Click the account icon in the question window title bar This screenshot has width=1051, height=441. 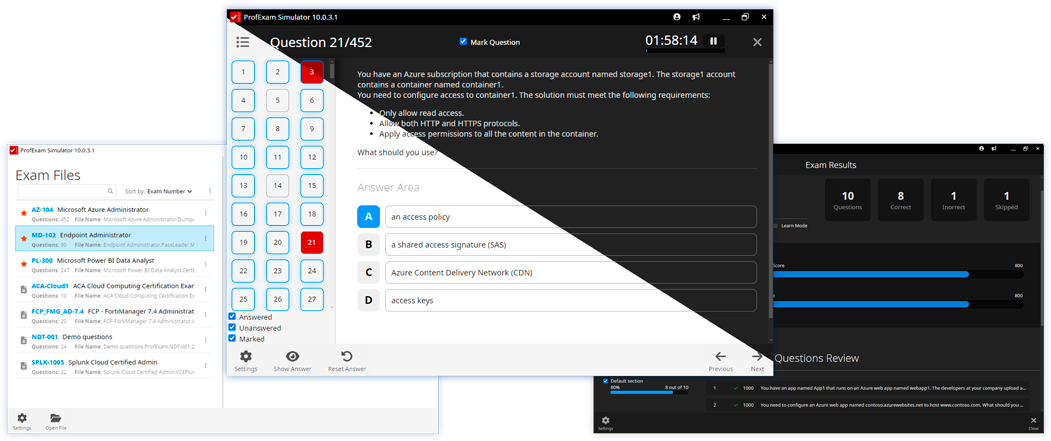[677, 17]
